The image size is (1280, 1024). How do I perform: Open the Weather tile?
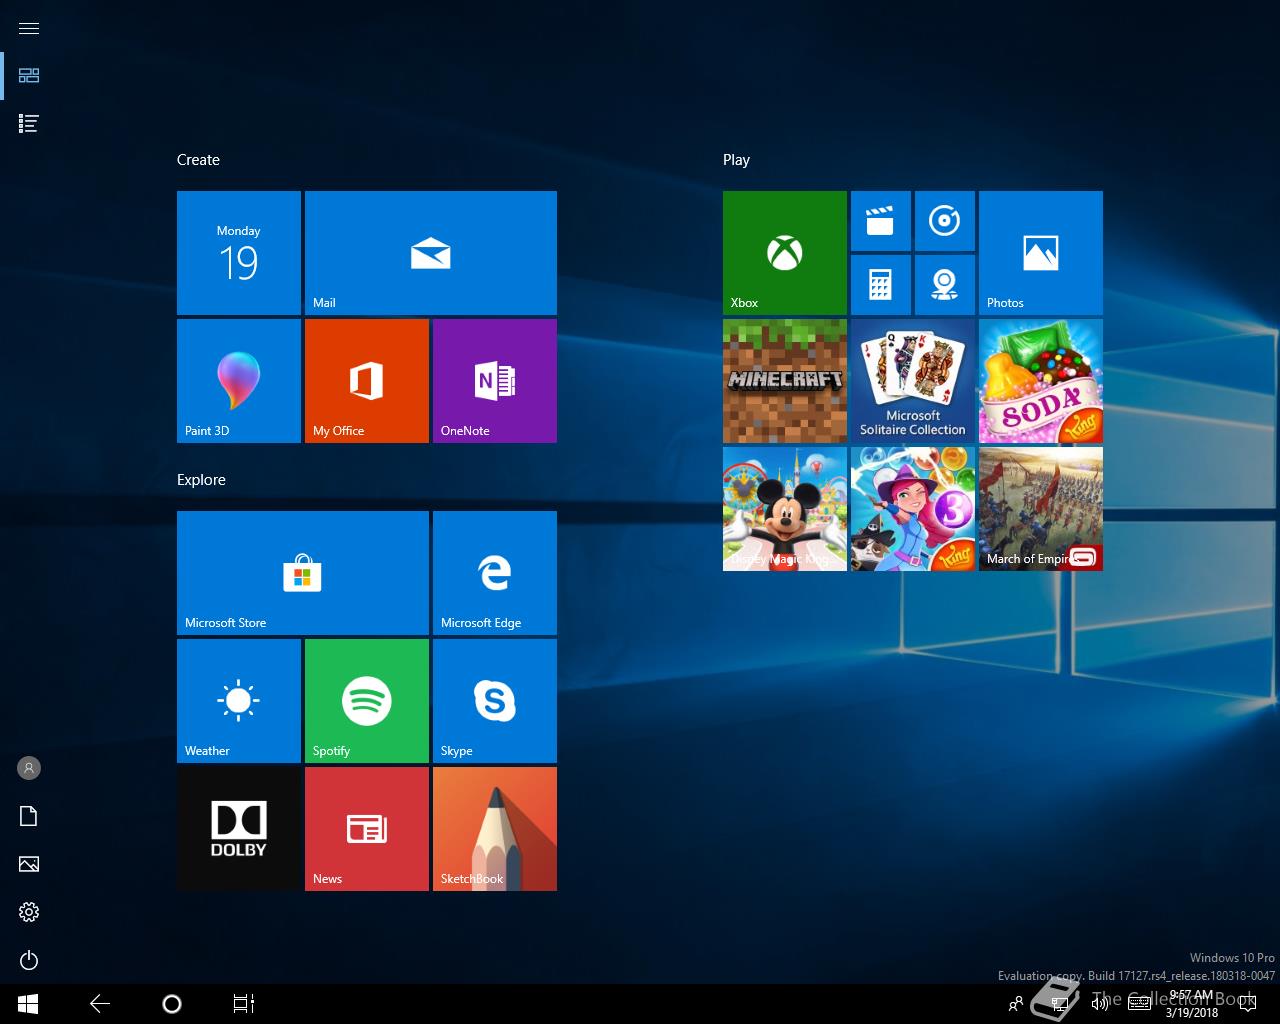(239, 701)
